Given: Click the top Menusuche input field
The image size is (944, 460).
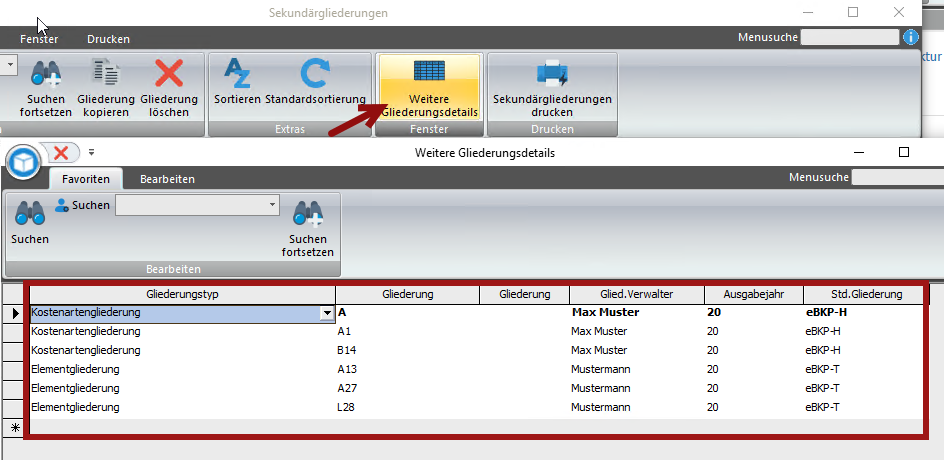Looking at the screenshot, I should coord(849,37).
